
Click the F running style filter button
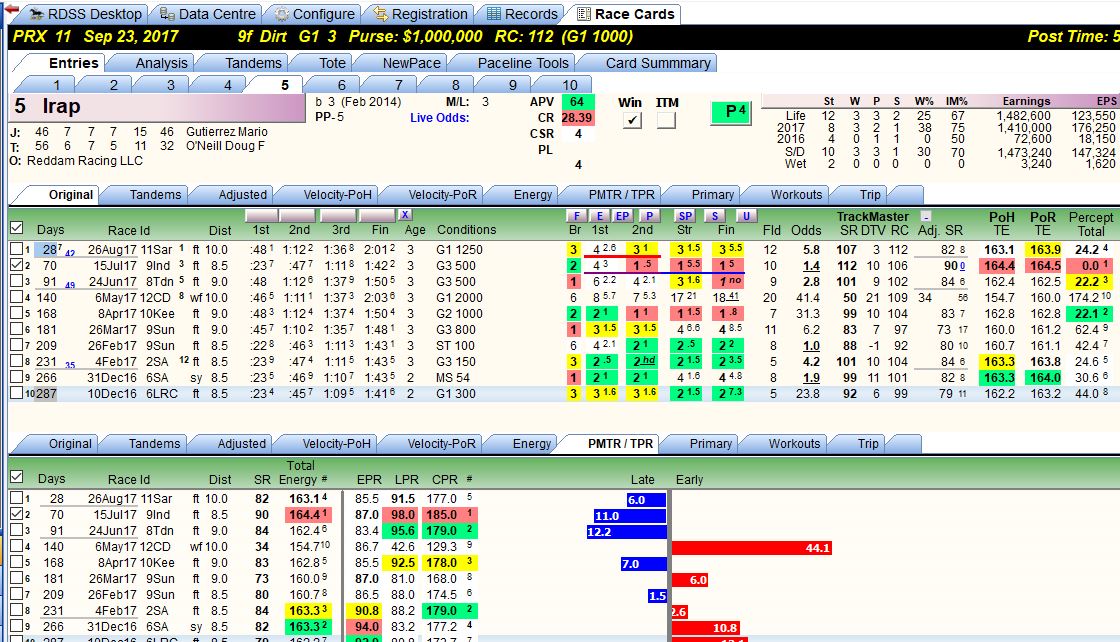click(x=576, y=216)
